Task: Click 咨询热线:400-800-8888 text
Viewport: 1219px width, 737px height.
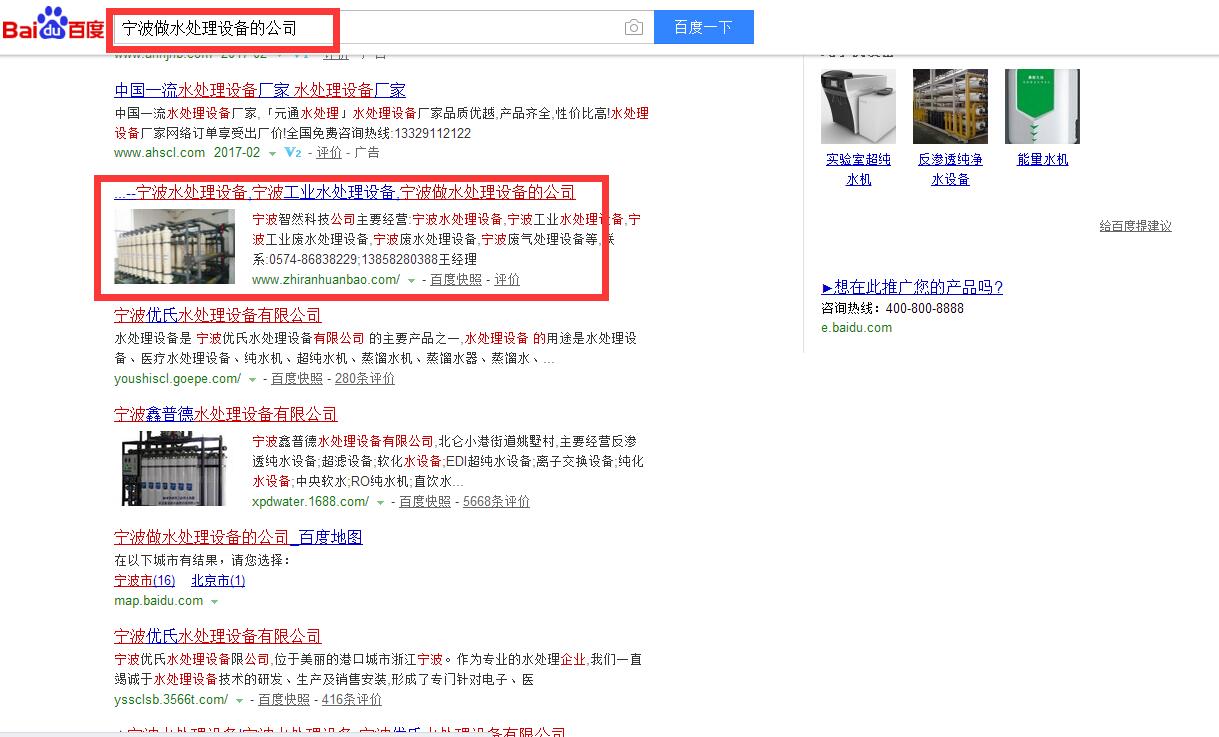Action: click(892, 309)
